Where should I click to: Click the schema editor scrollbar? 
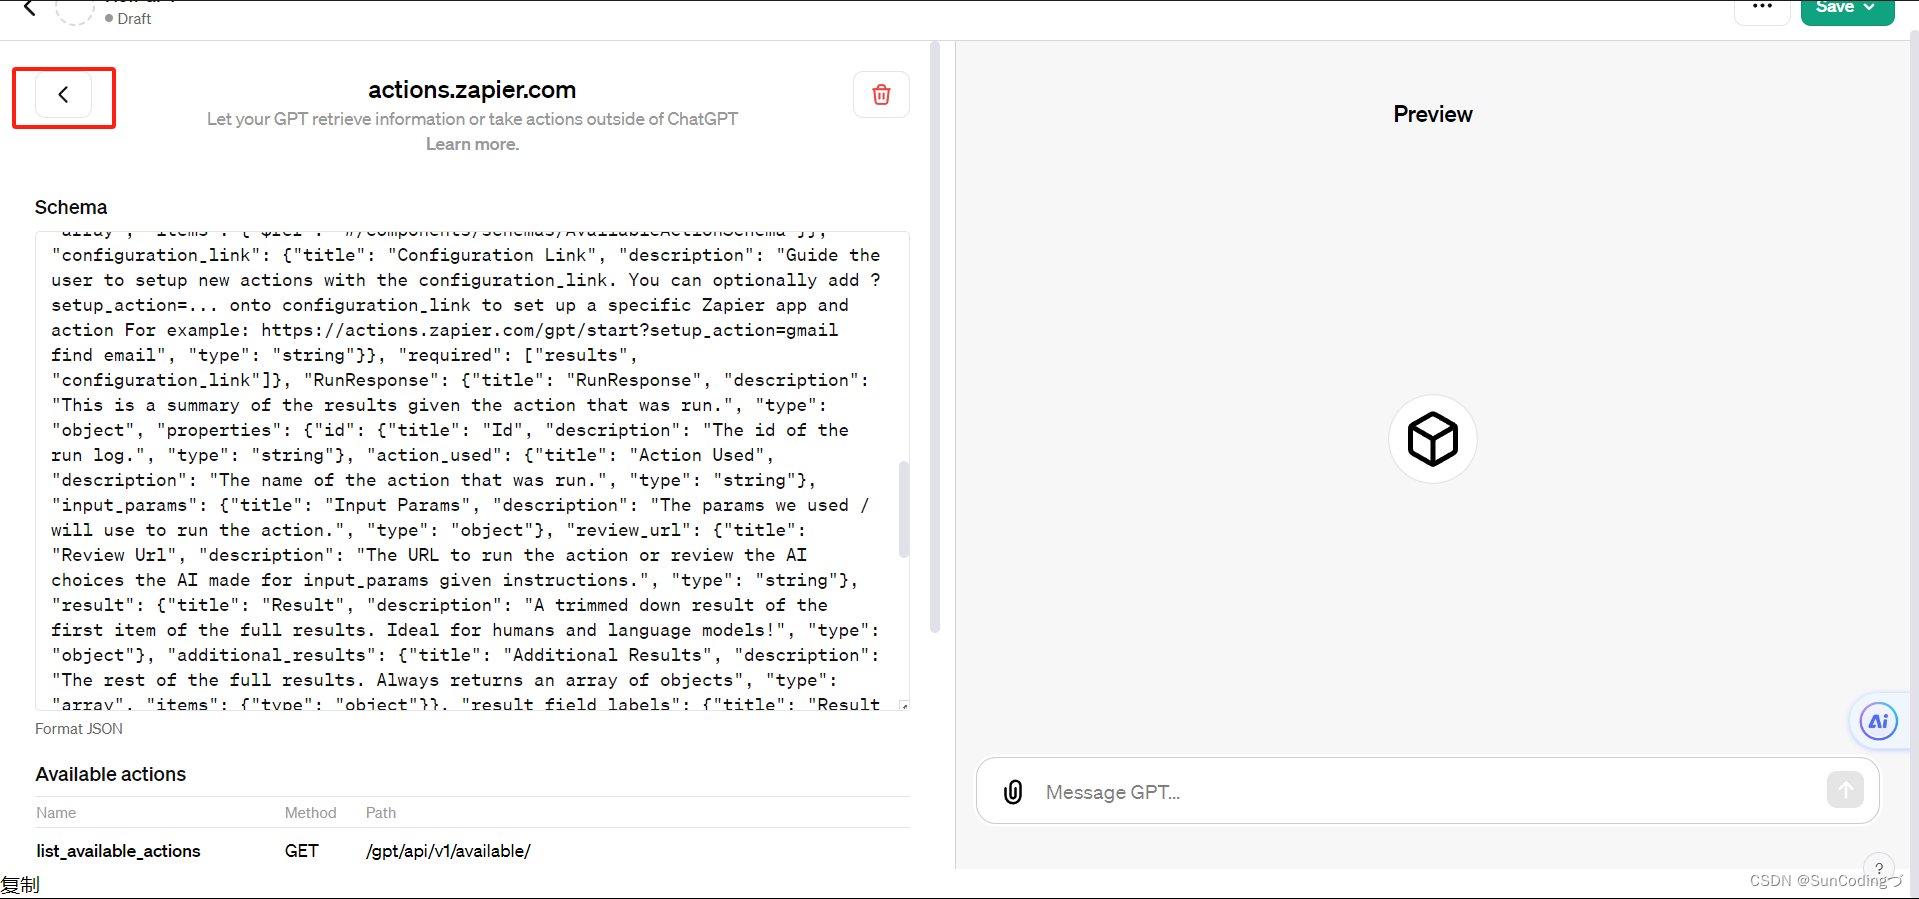coord(903,508)
